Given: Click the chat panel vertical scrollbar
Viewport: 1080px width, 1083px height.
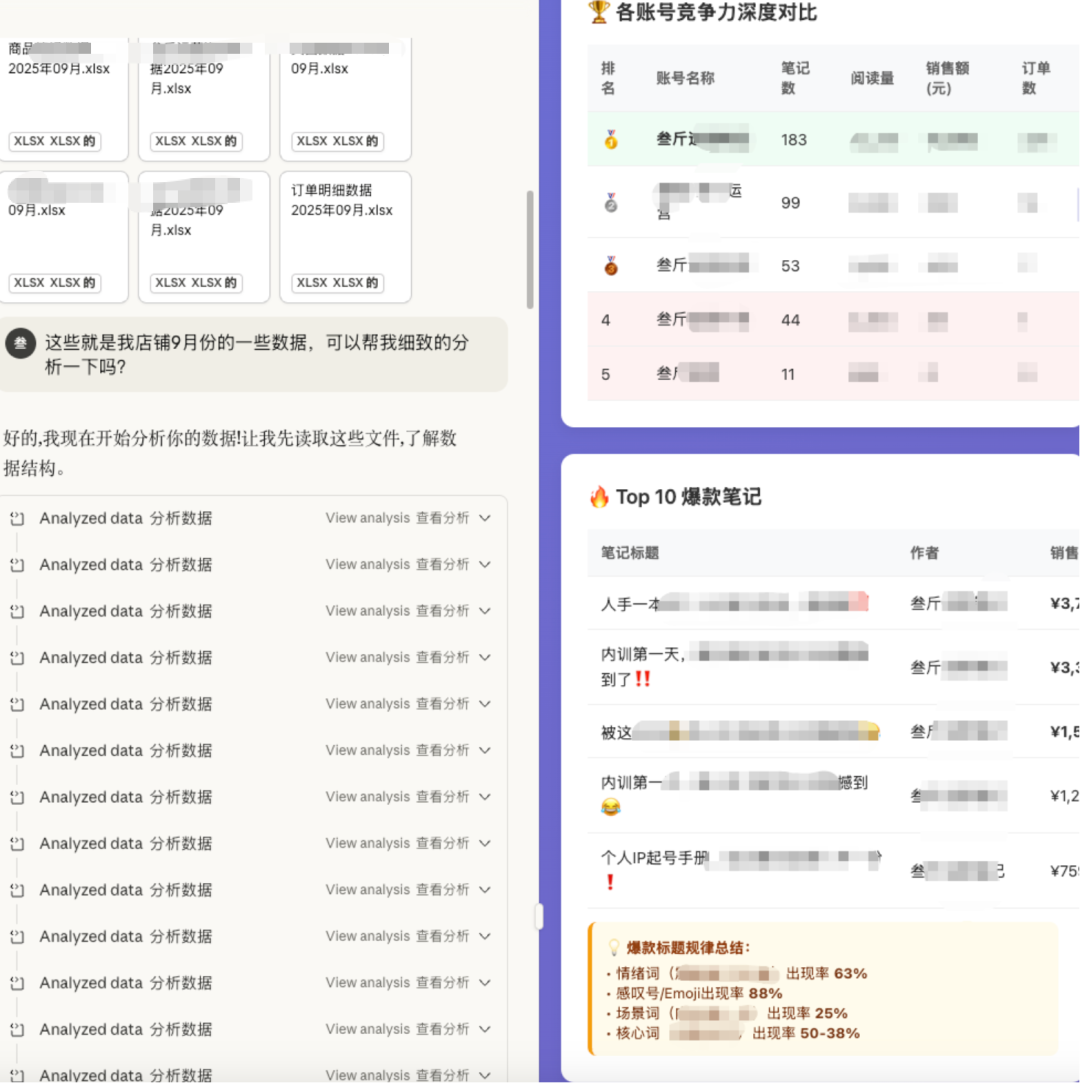Looking at the screenshot, I should 530,250.
